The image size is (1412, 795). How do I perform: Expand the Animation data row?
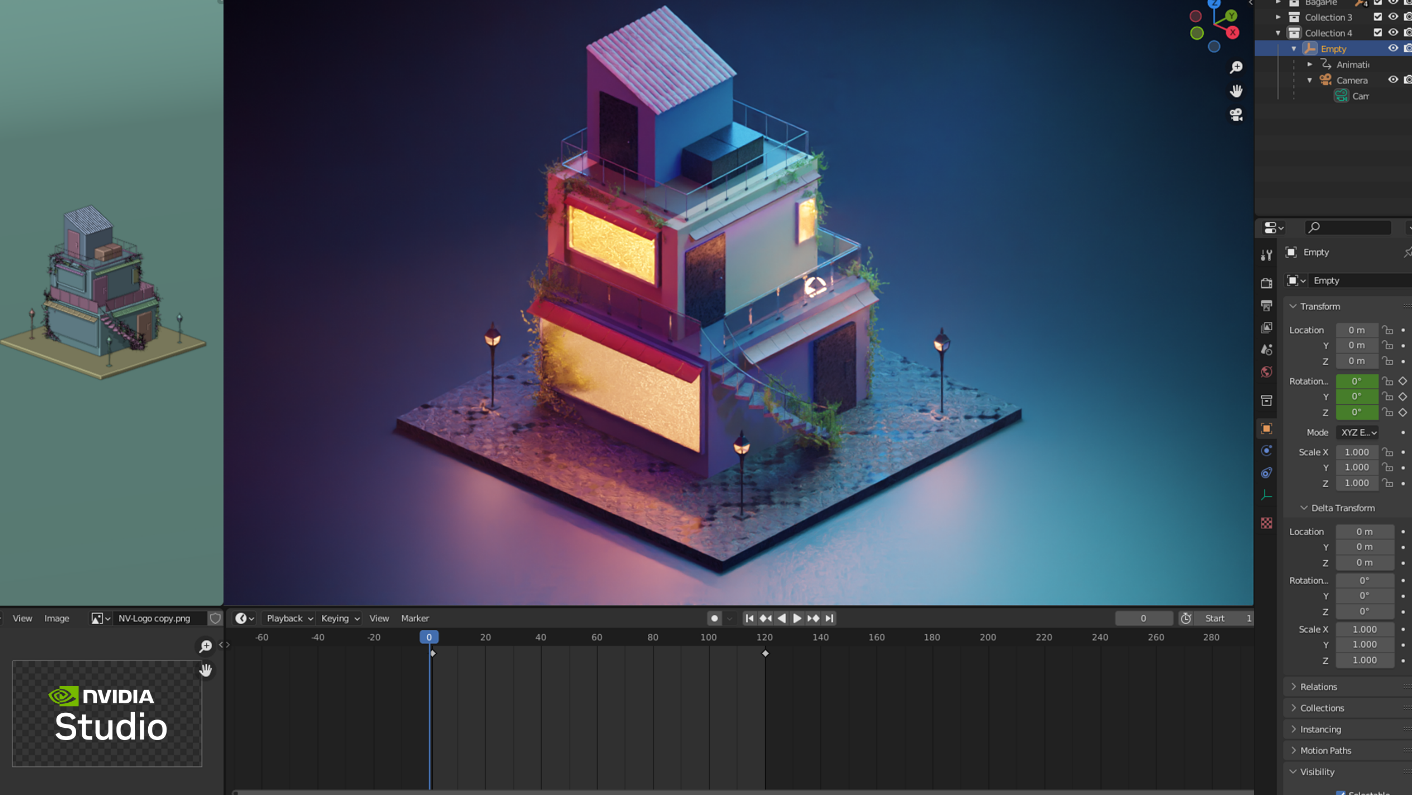point(1310,64)
